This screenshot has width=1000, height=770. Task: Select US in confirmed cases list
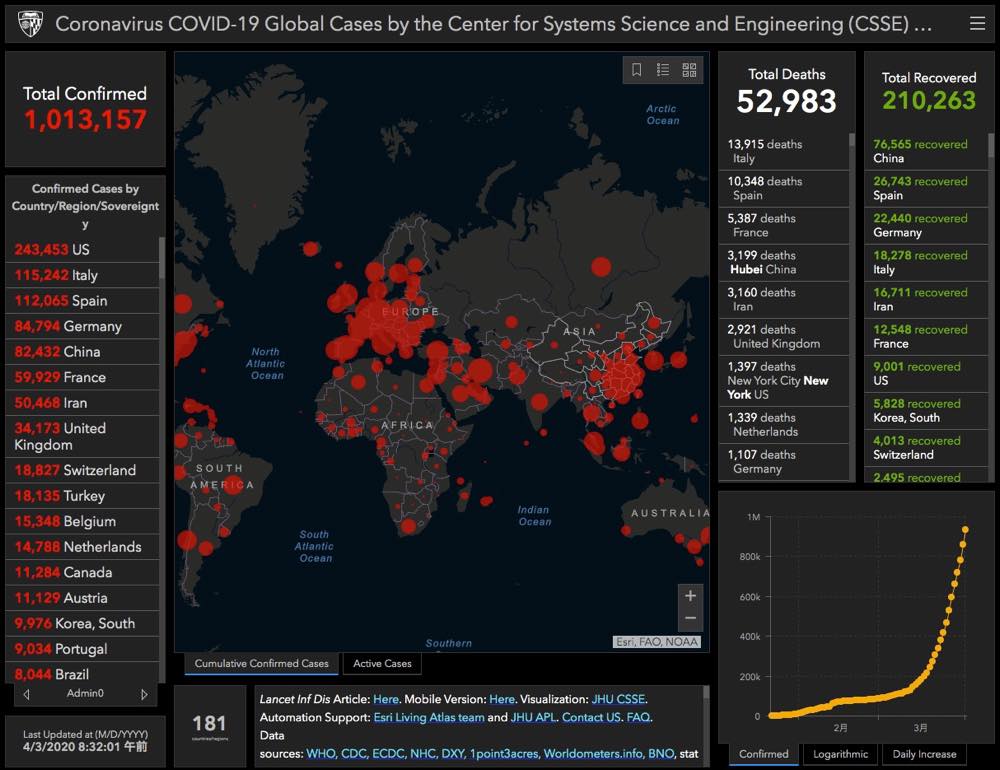point(82,249)
